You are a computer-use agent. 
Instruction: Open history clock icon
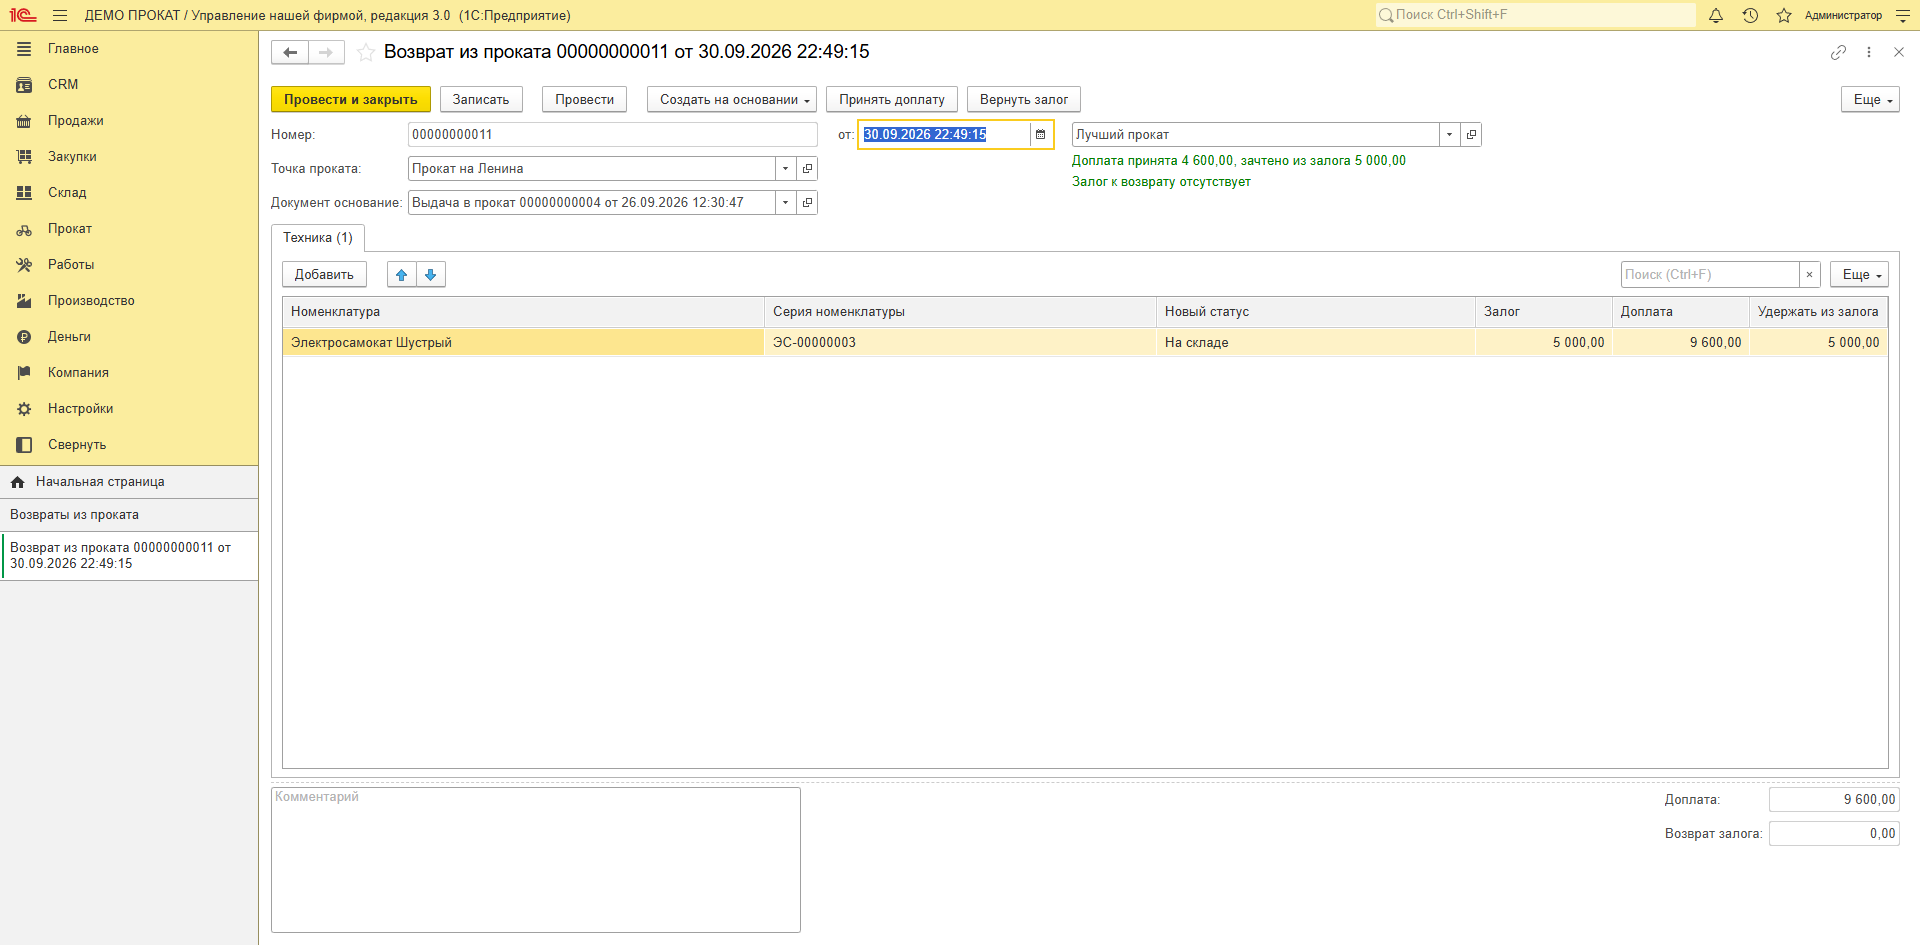pos(1750,15)
